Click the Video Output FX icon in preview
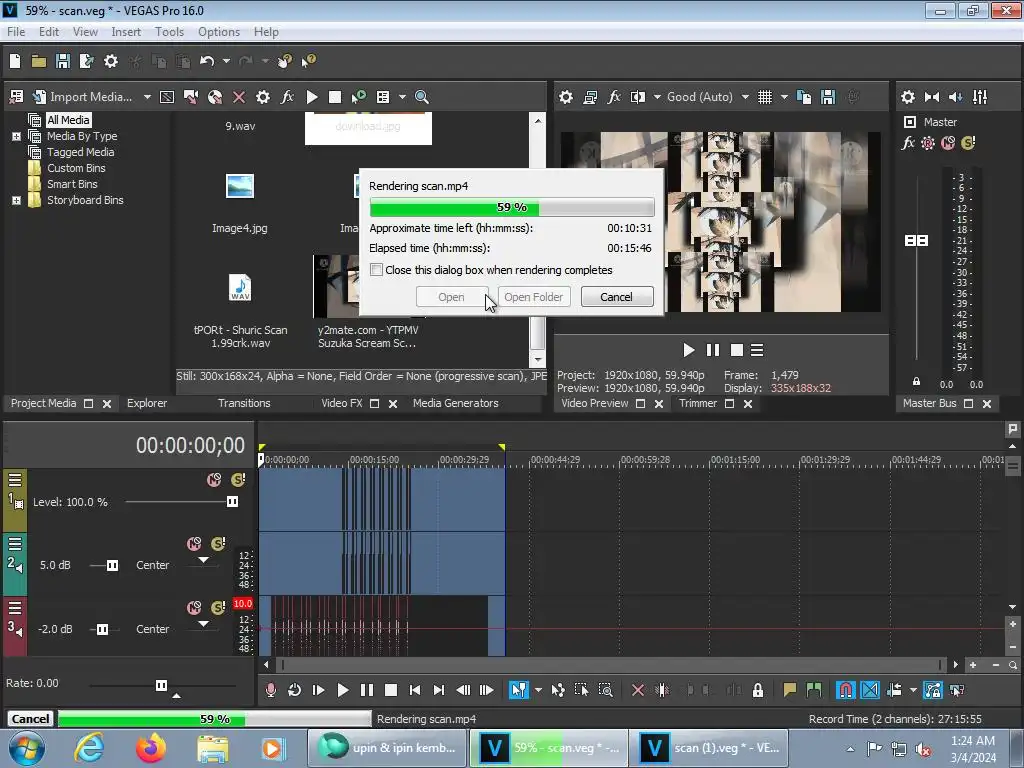This screenshot has width=1024, height=768. pos(614,97)
